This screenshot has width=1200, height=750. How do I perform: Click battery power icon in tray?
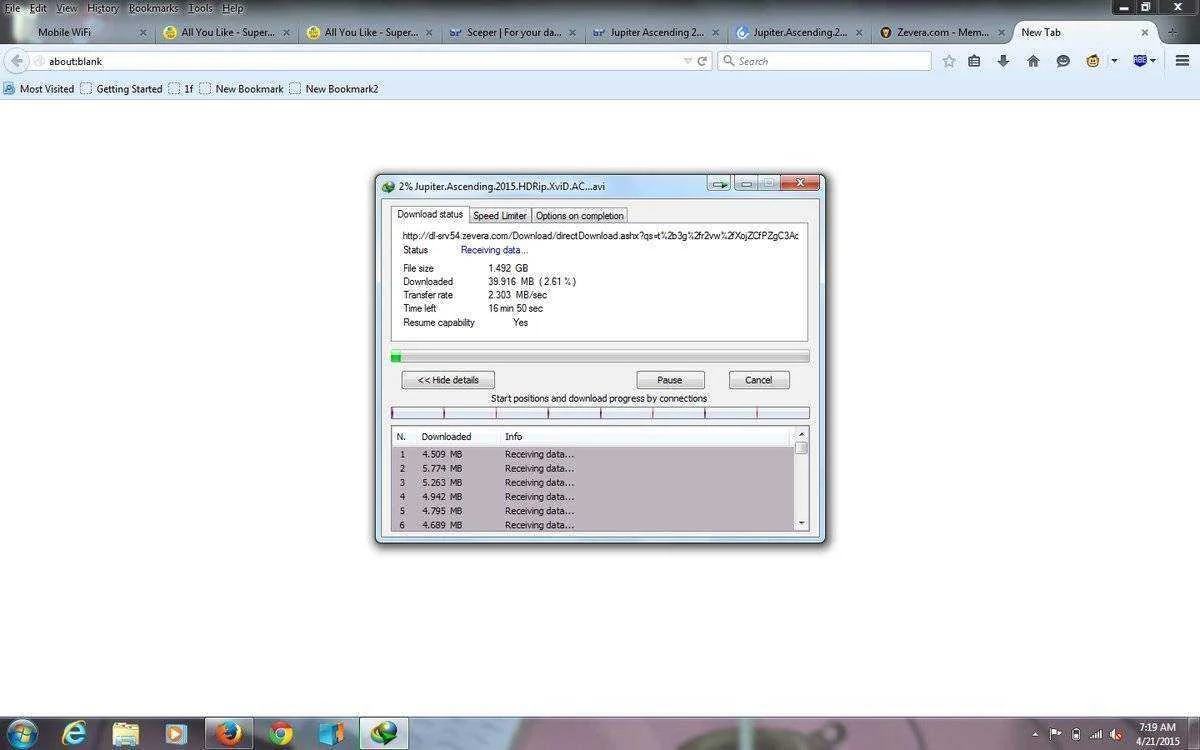coord(1076,734)
